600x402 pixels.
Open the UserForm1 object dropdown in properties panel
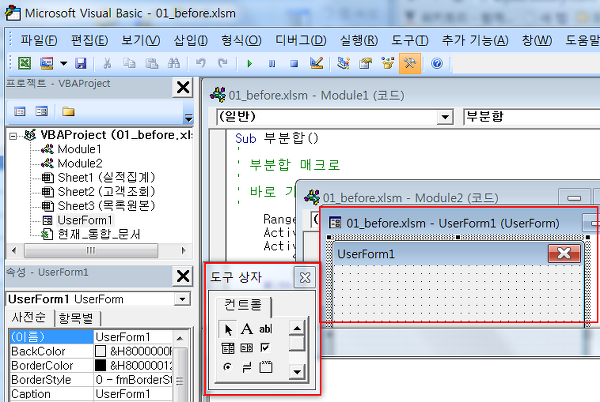click(x=182, y=299)
